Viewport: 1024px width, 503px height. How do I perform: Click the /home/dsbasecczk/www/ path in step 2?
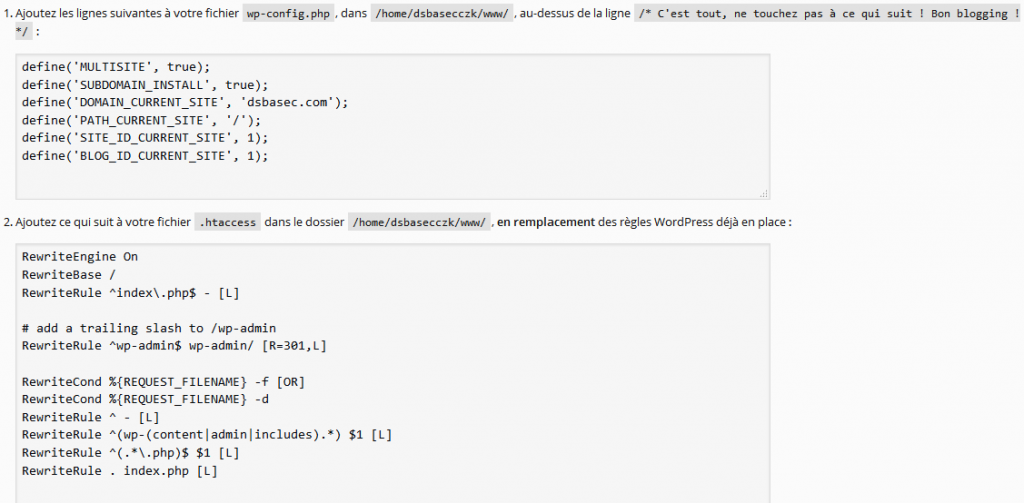click(x=419, y=222)
